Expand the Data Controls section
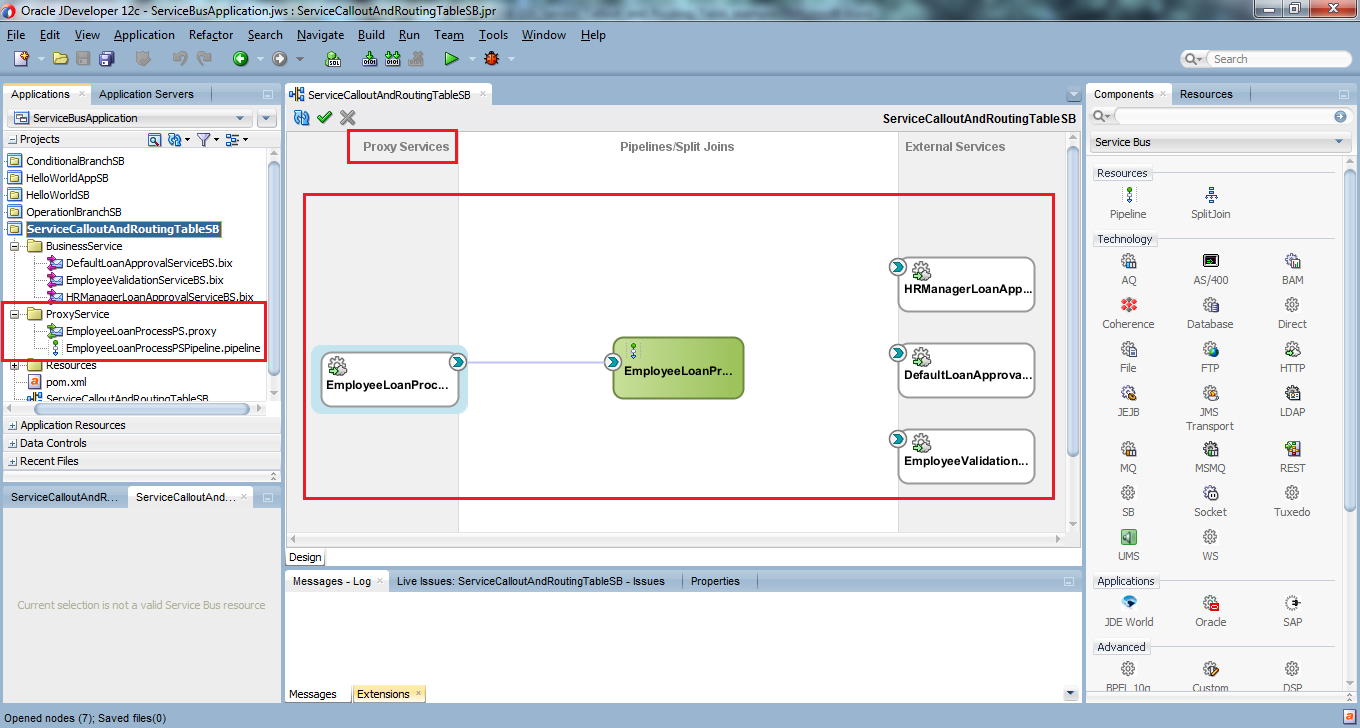The width and height of the screenshot is (1360, 728). [12, 443]
